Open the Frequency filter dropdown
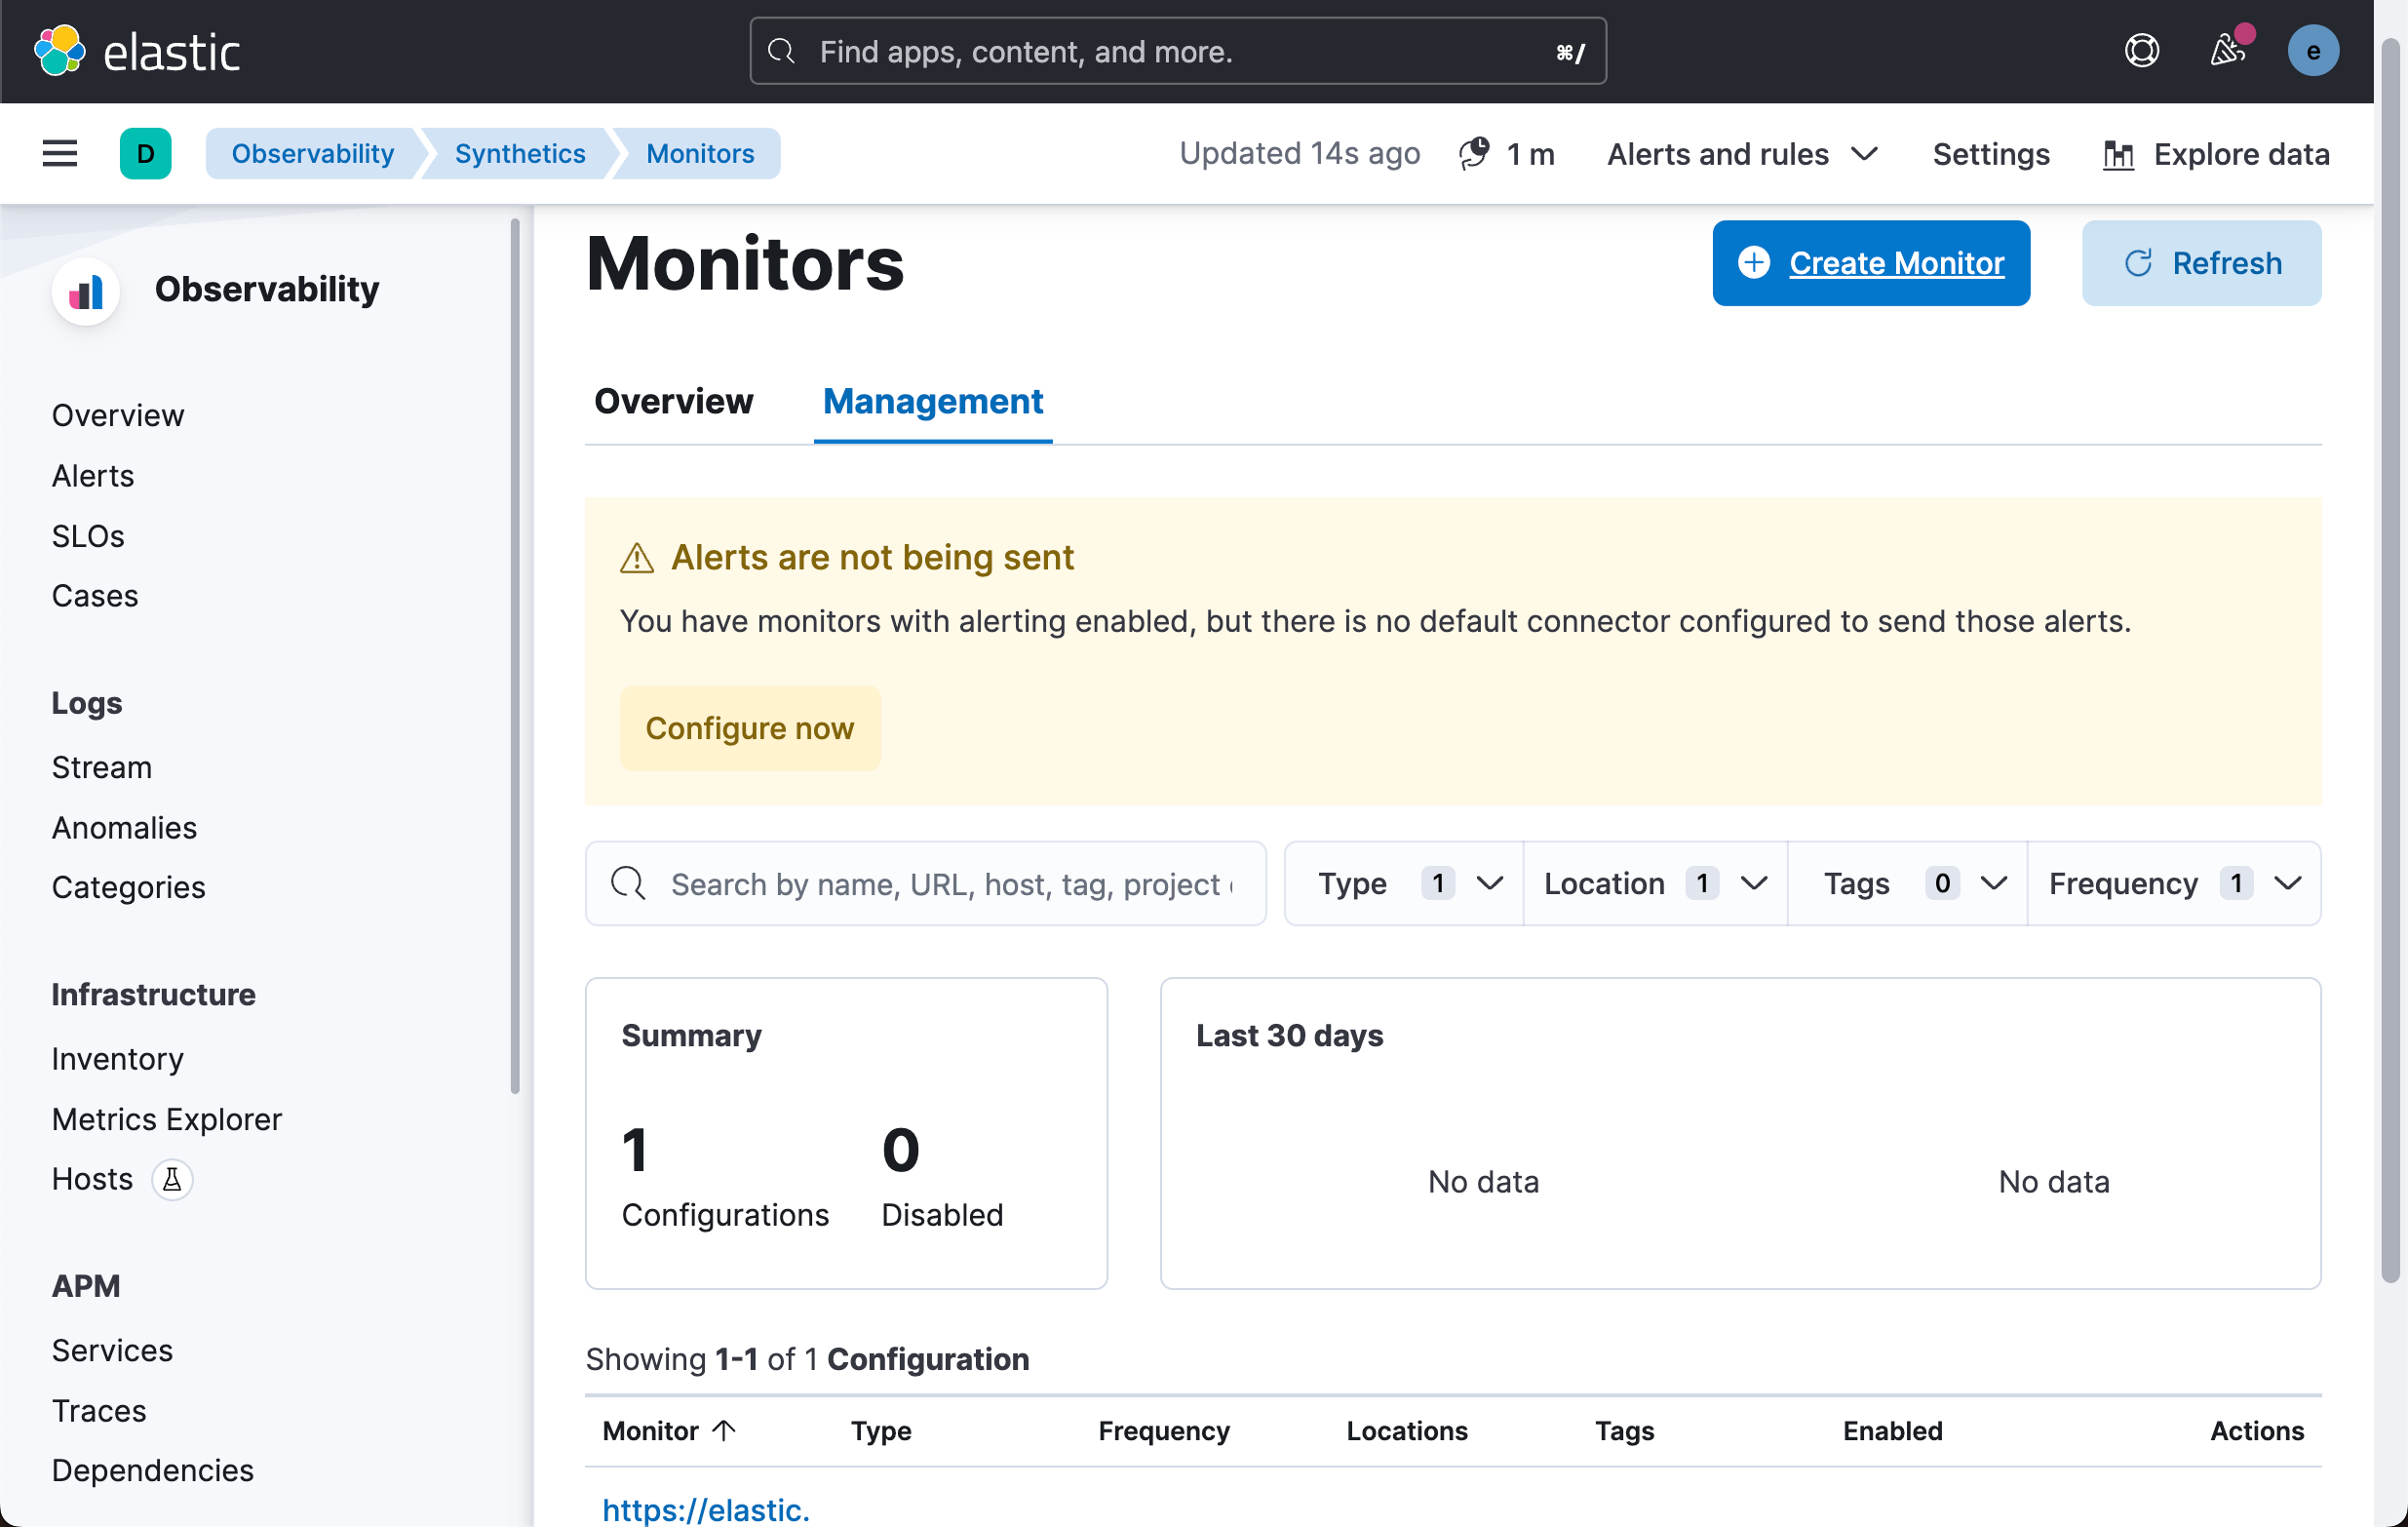This screenshot has height=1527, width=2408. pyautogui.click(x=2174, y=884)
